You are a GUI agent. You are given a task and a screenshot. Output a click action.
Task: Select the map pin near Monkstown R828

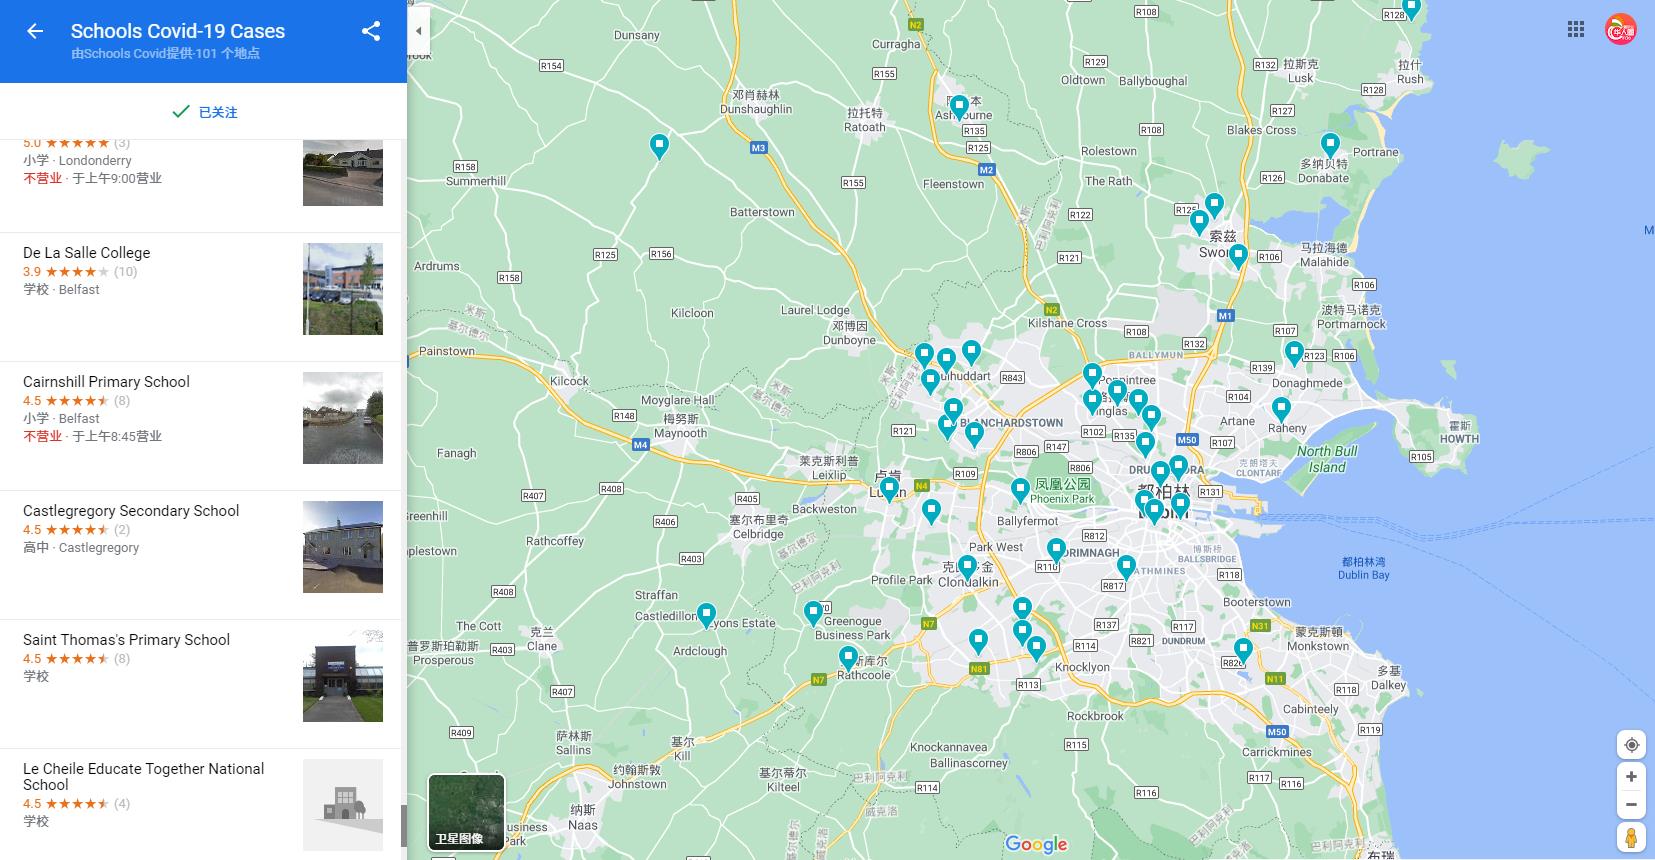click(1243, 650)
